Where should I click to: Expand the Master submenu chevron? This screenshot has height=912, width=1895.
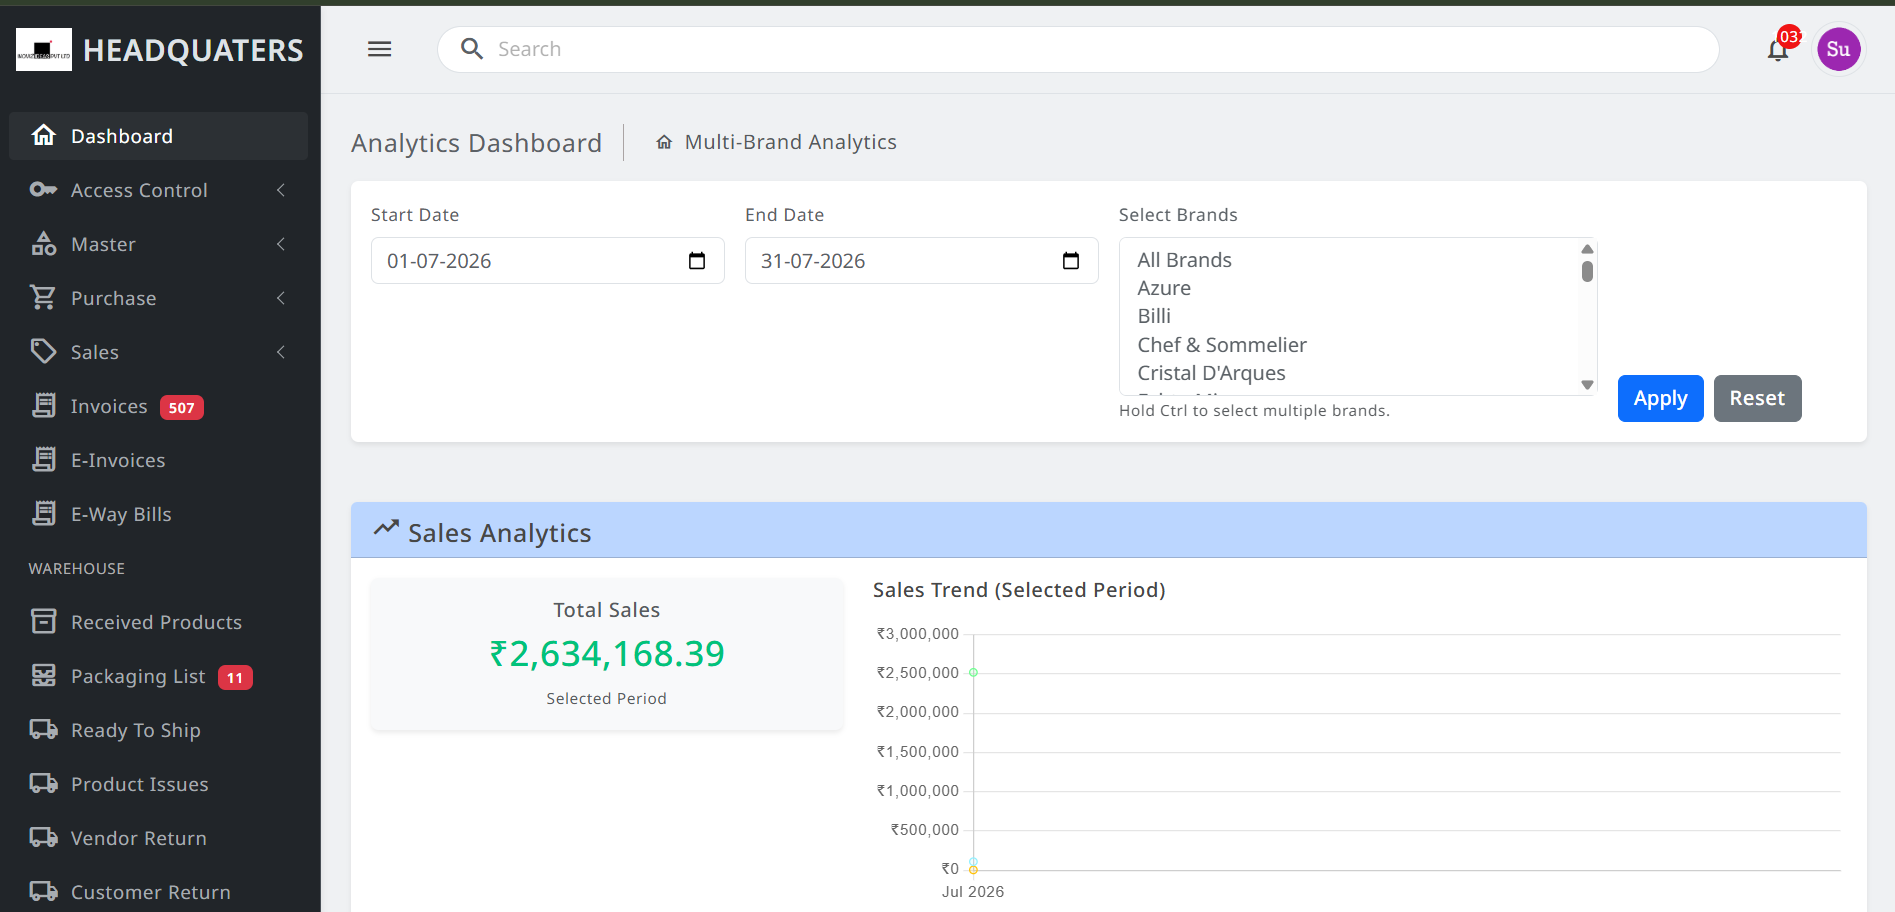point(281,244)
